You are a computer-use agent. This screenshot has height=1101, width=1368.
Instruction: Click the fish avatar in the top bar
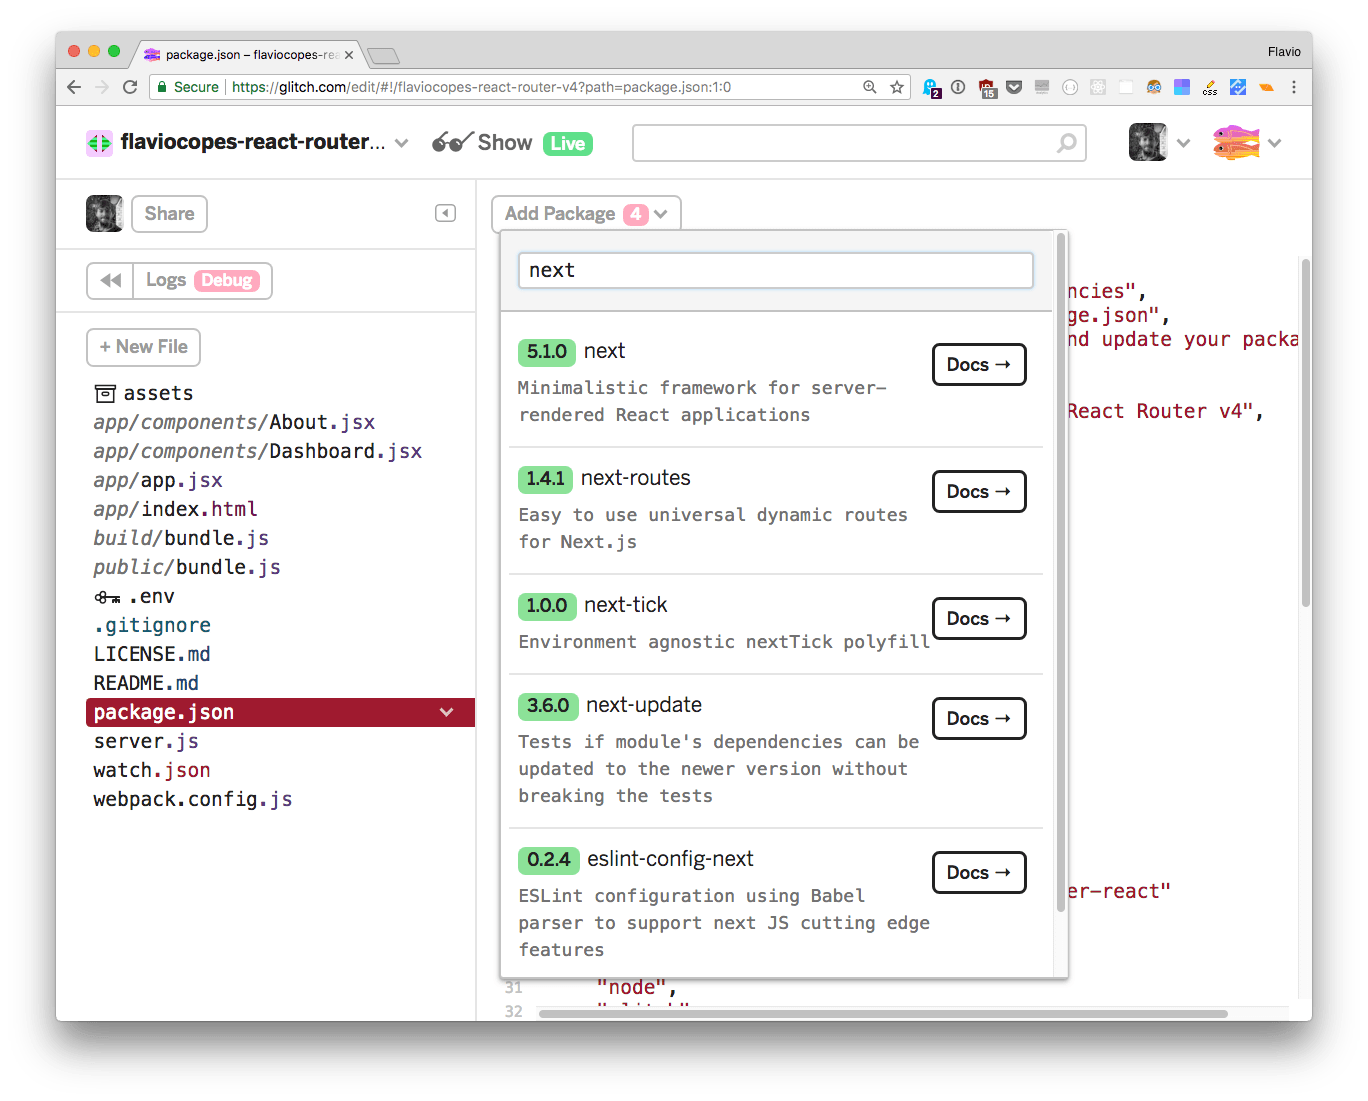[1237, 142]
